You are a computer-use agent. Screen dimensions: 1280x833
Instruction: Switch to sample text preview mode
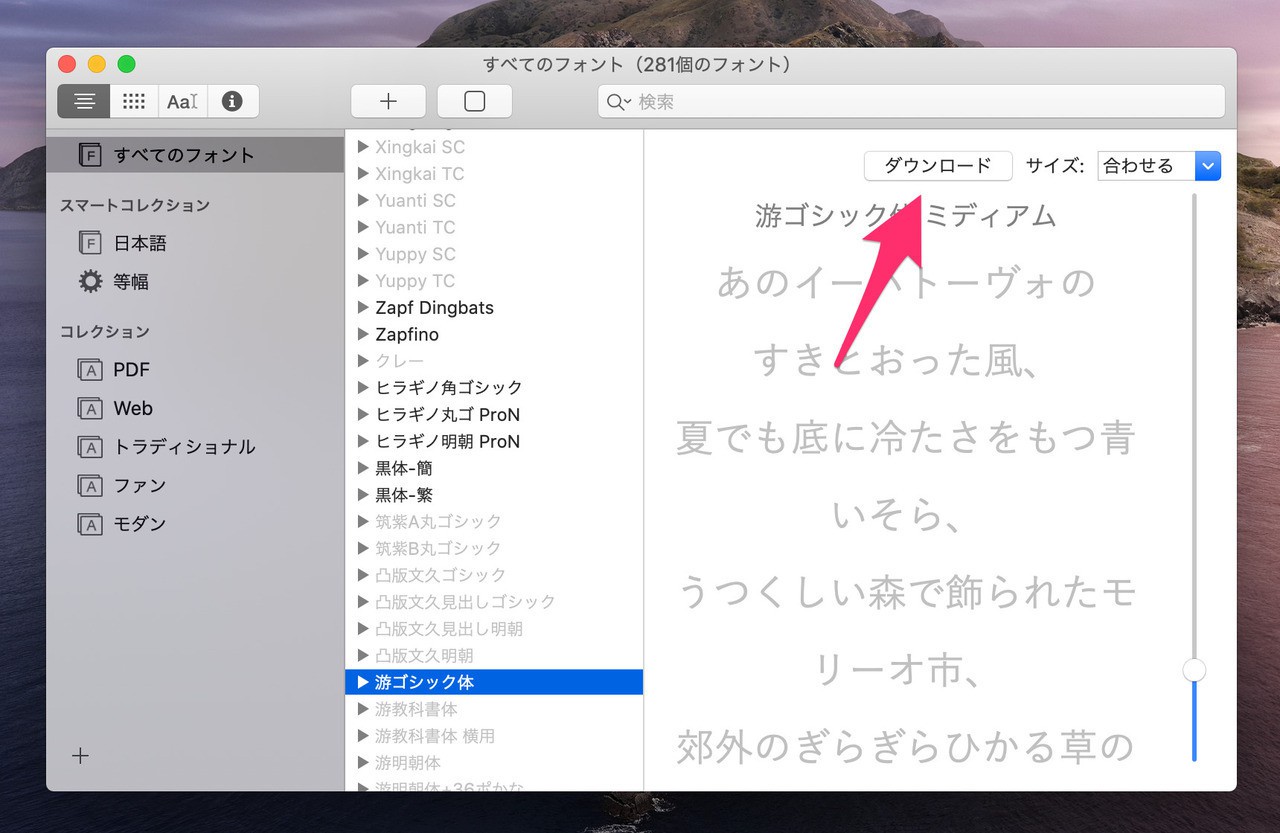coord(84,101)
